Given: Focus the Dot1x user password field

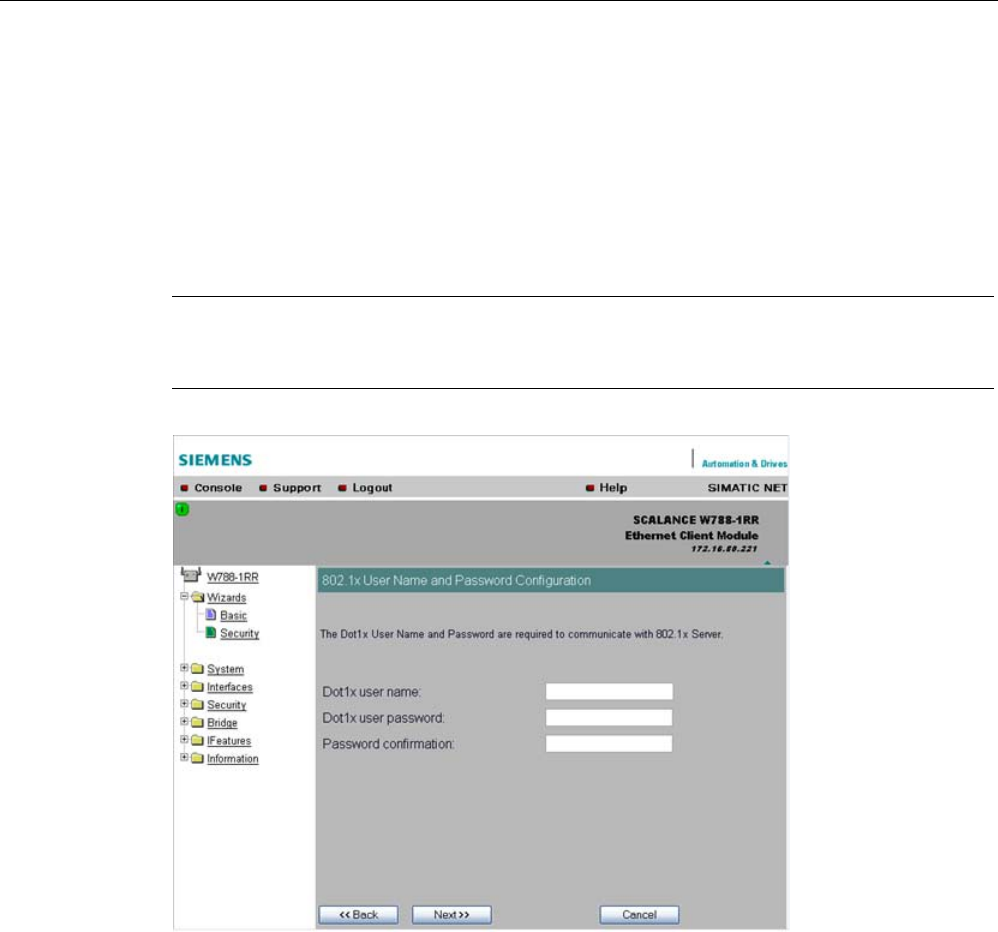Looking at the screenshot, I should [608, 717].
